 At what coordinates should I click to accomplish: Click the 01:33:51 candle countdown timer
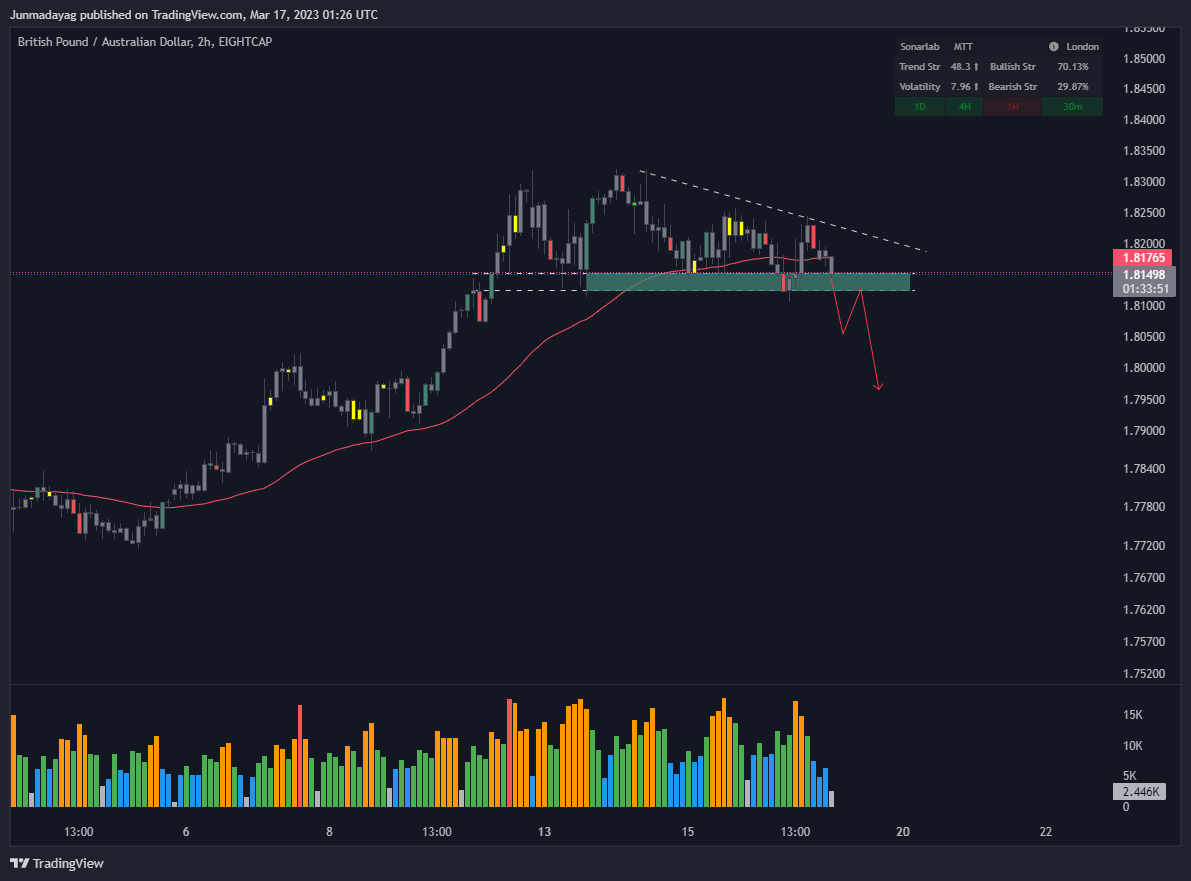(1145, 289)
